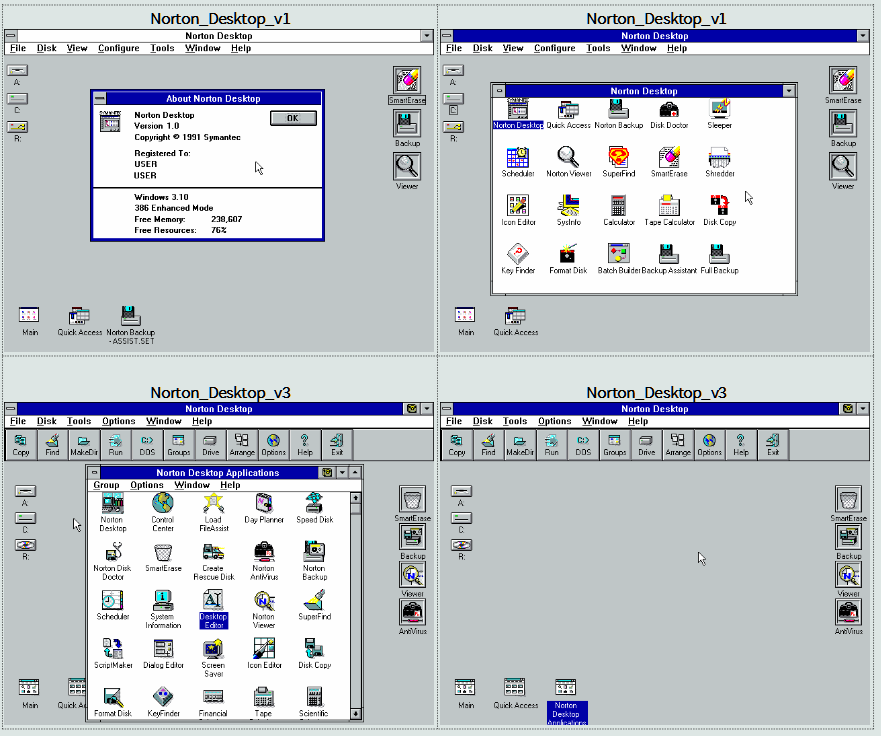
Task: Click scroll-up arrow in Norton Desktop Applications window
Action: (356, 498)
